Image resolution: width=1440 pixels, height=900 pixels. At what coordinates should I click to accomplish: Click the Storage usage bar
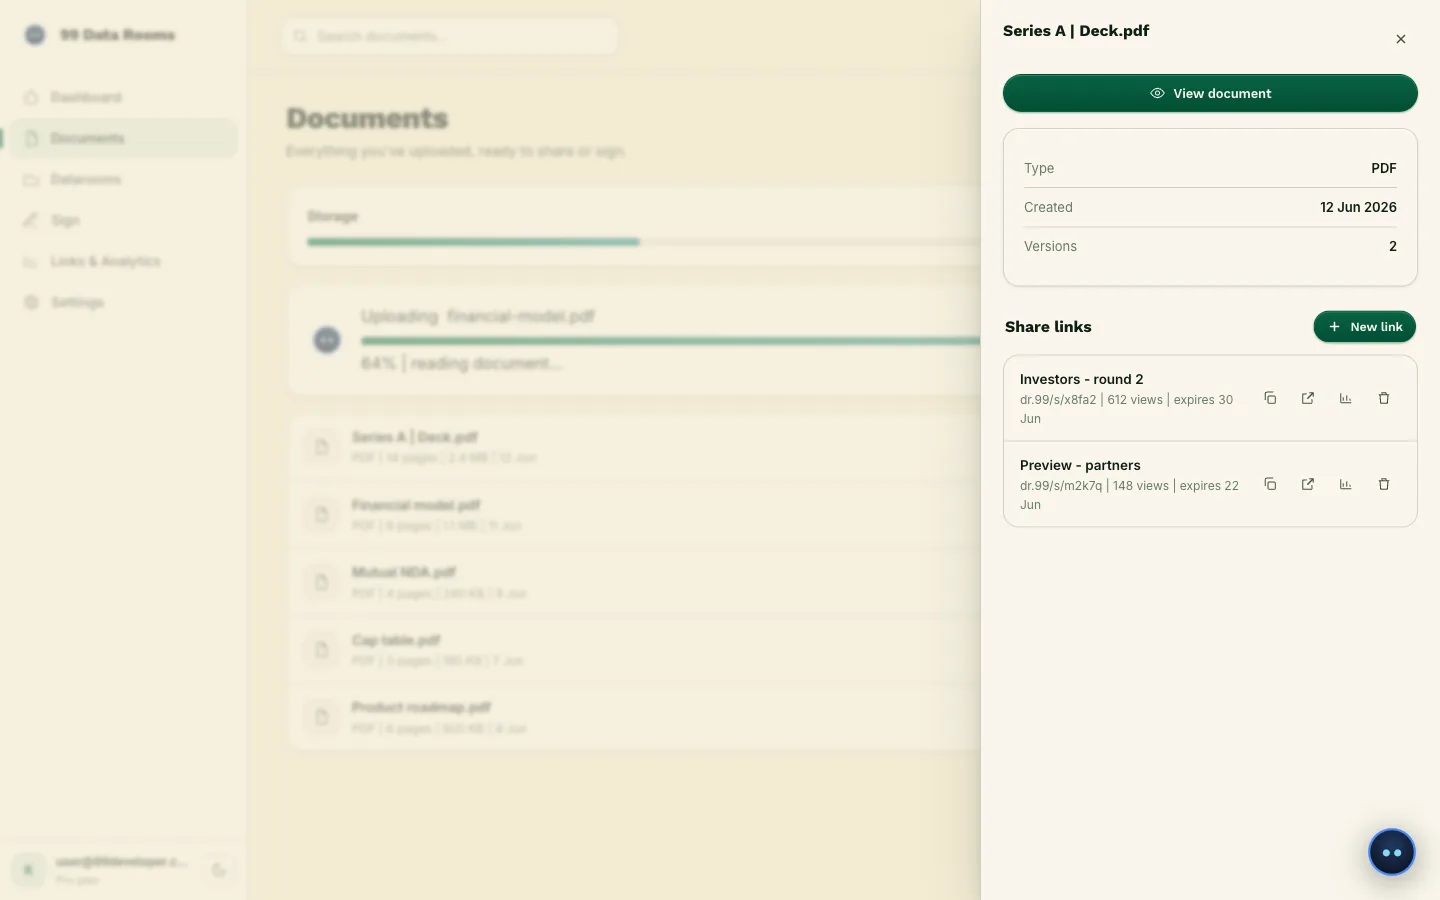pyautogui.click(x=644, y=241)
